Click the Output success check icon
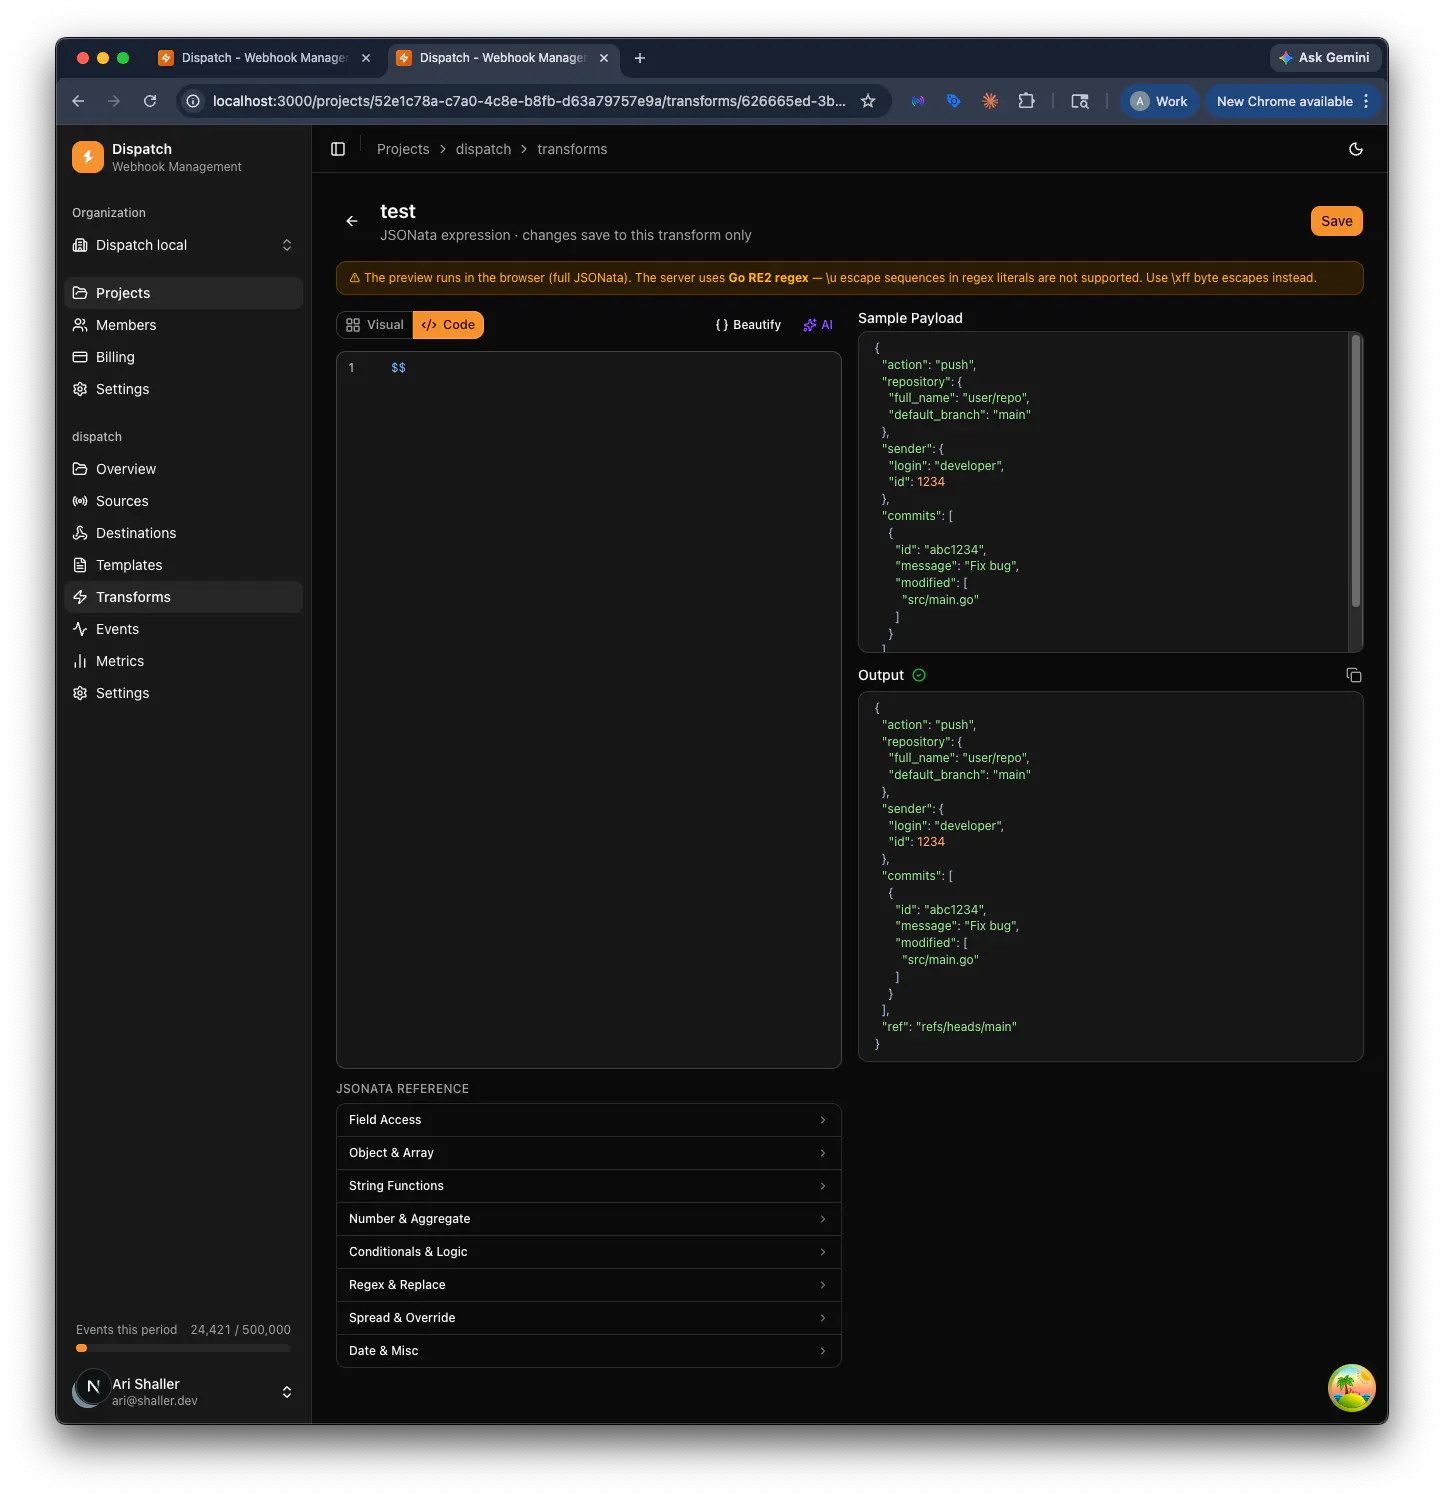 919,675
